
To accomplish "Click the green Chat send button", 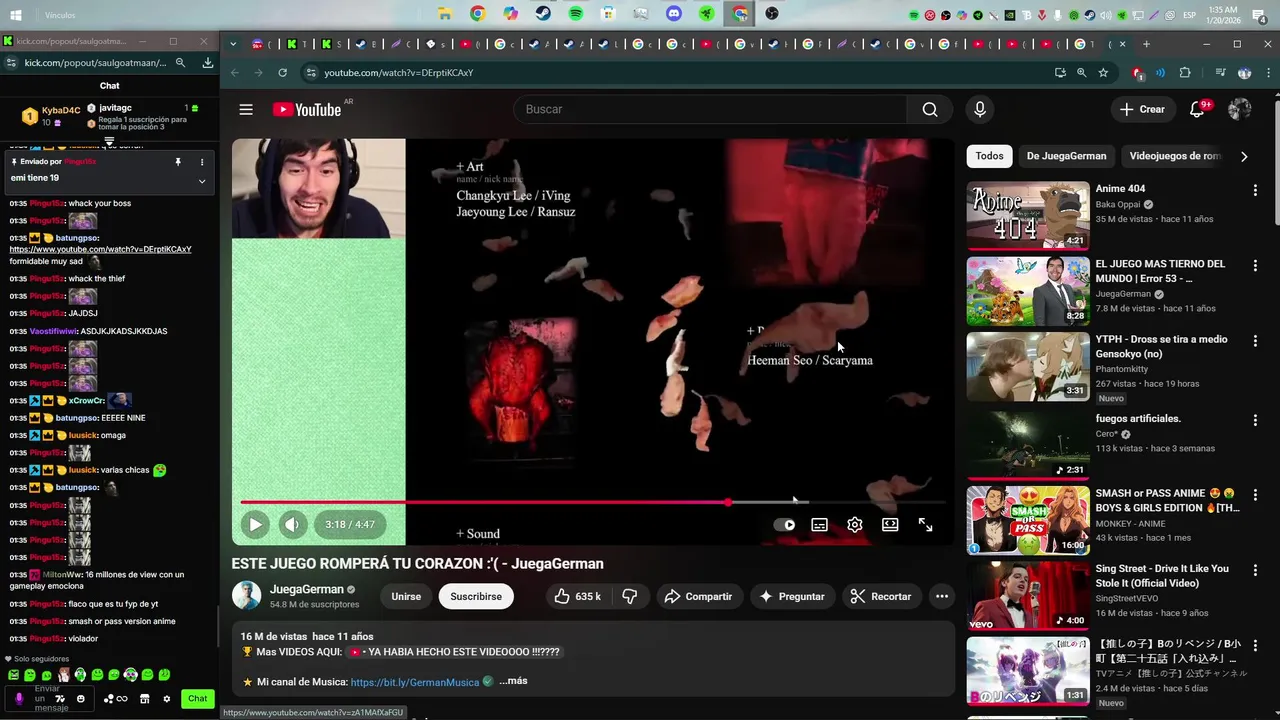I will tap(198, 699).
